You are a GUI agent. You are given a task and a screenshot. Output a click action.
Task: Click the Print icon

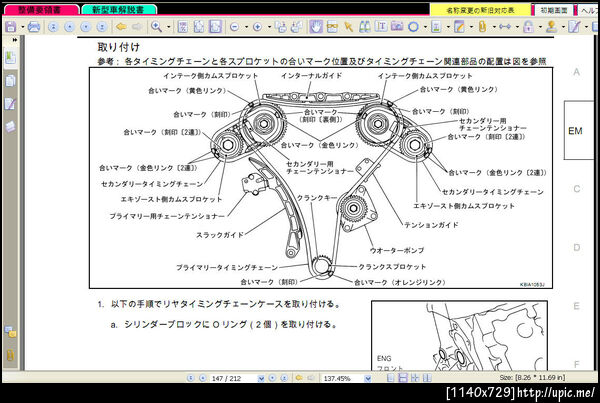pyautogui.click(x=34, y=27)
